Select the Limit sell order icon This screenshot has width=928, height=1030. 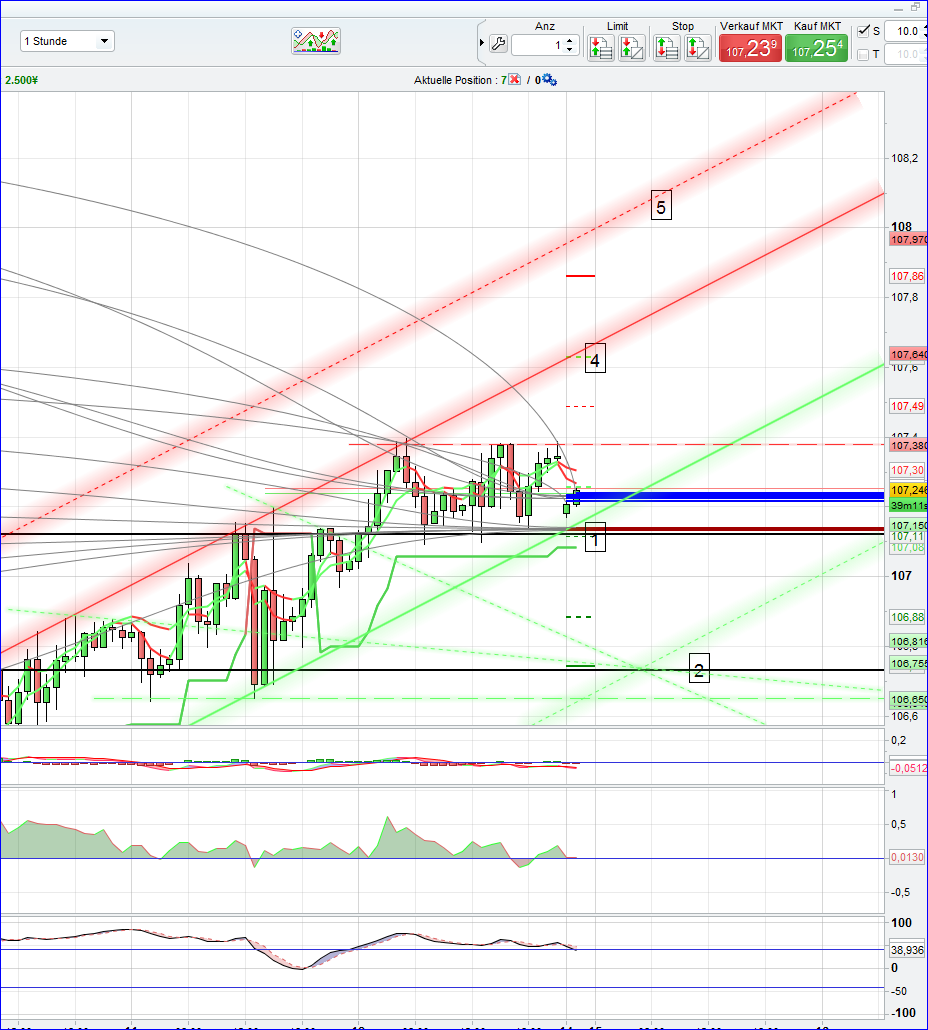click(600, 47)
